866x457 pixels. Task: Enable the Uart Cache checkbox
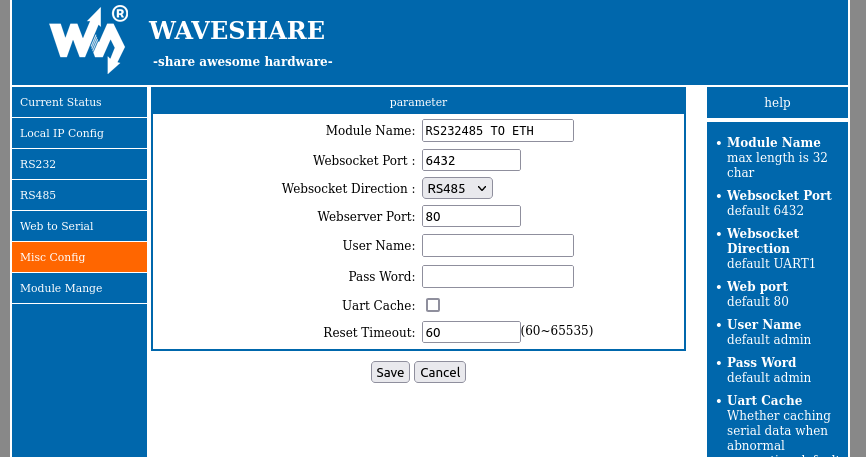433,305
